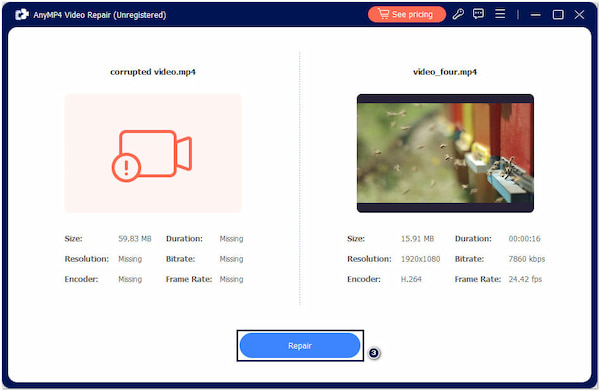Click the Missing value beside corrupted video Bitrate
The image size is (600, 391).
tap(231, 259)
